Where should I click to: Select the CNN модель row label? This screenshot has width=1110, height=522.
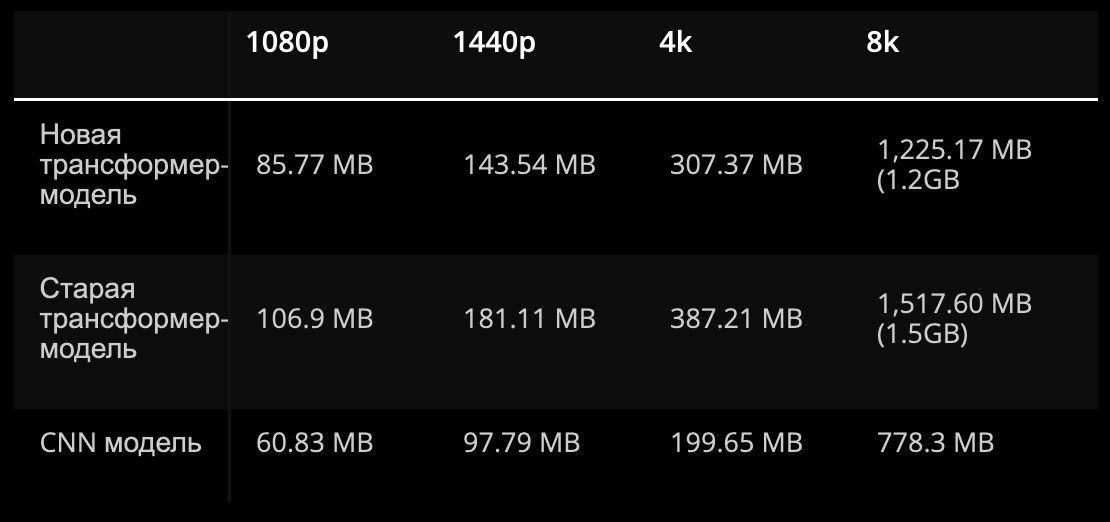coord(120,443)
